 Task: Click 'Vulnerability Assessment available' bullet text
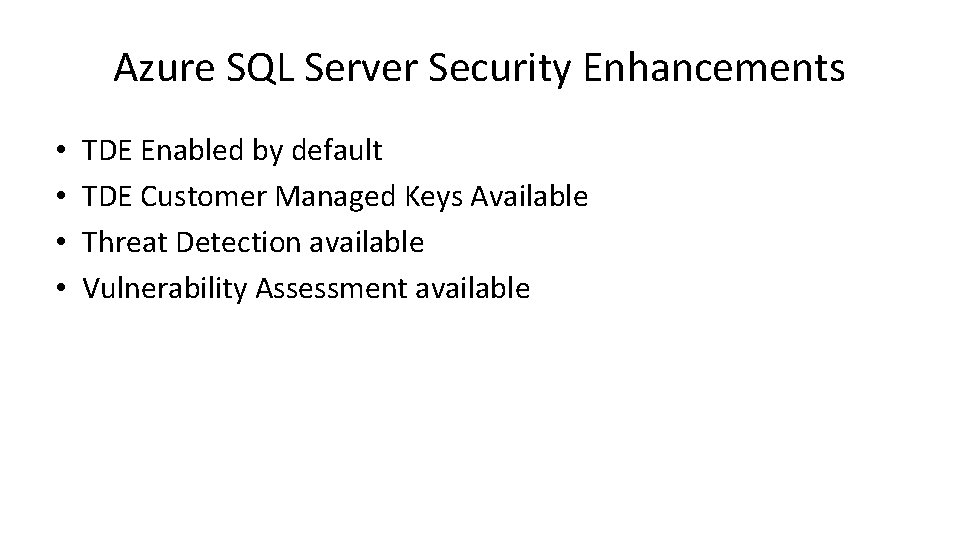[306, 289]
